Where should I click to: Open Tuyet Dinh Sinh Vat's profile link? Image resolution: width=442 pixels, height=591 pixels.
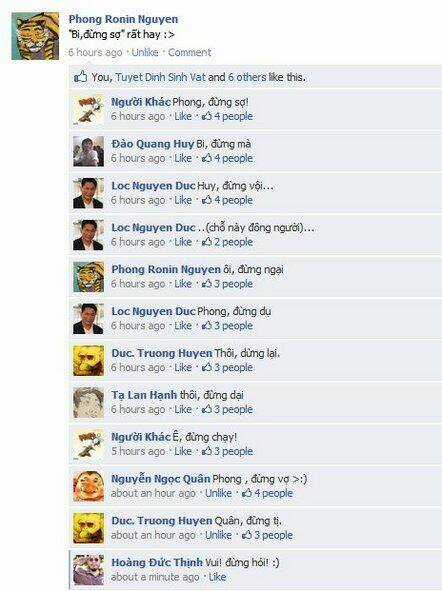(x=160, y=77)
